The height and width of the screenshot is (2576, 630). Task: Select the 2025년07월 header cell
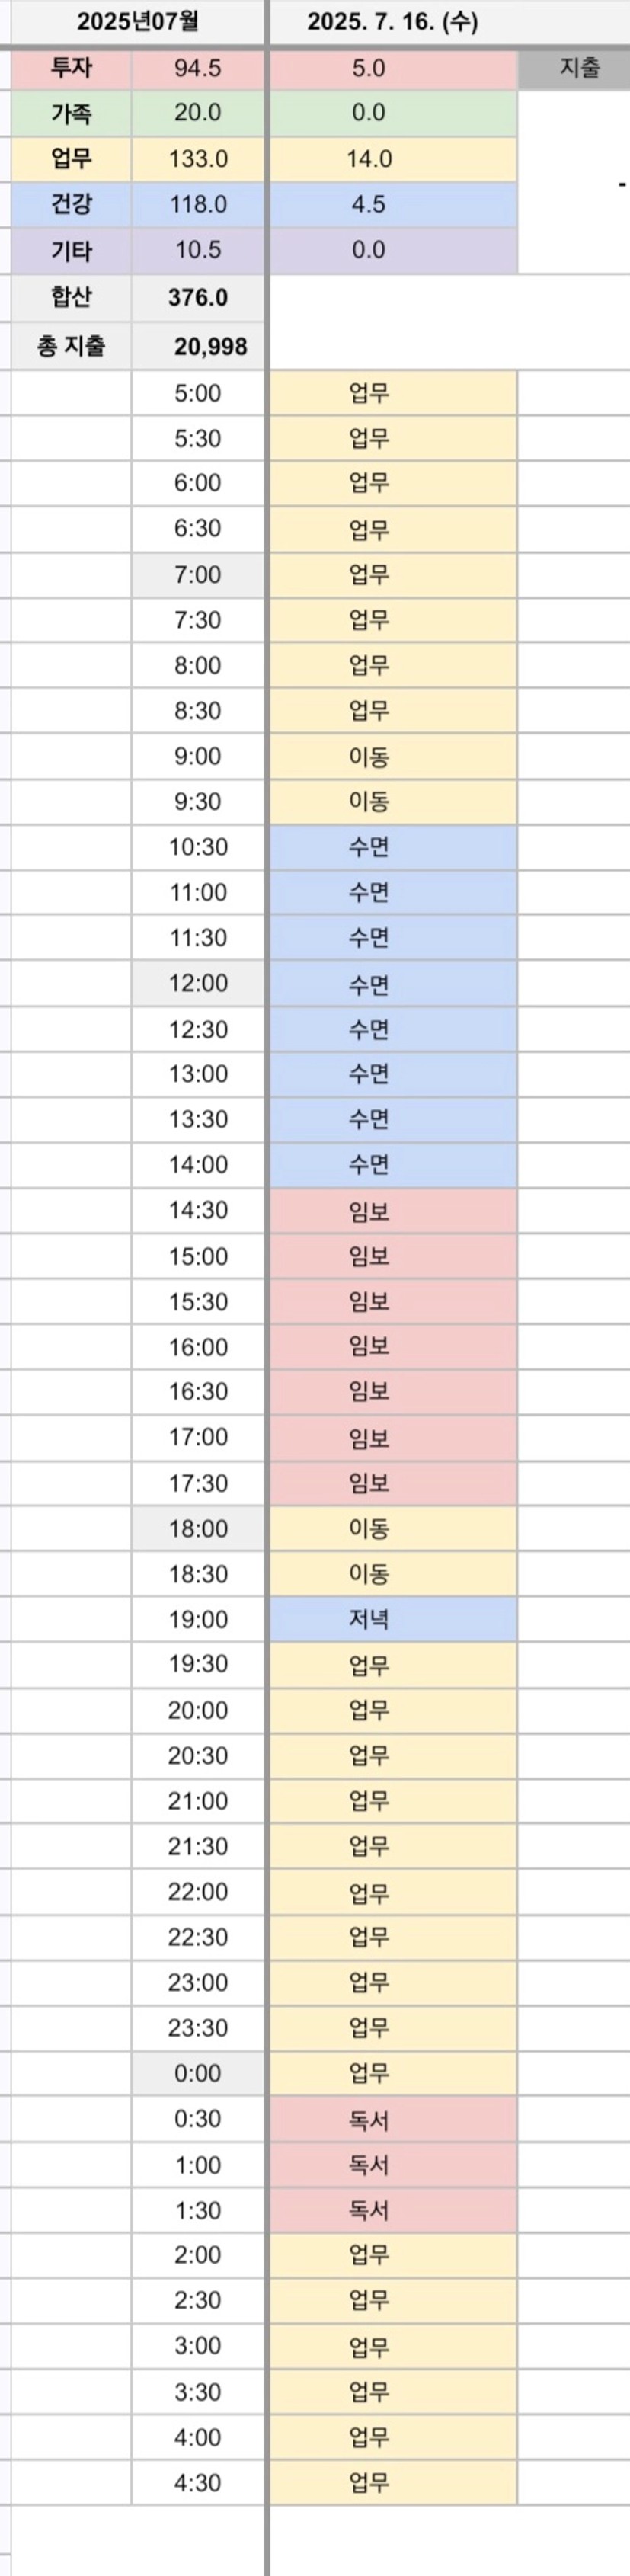click(138, 22)
